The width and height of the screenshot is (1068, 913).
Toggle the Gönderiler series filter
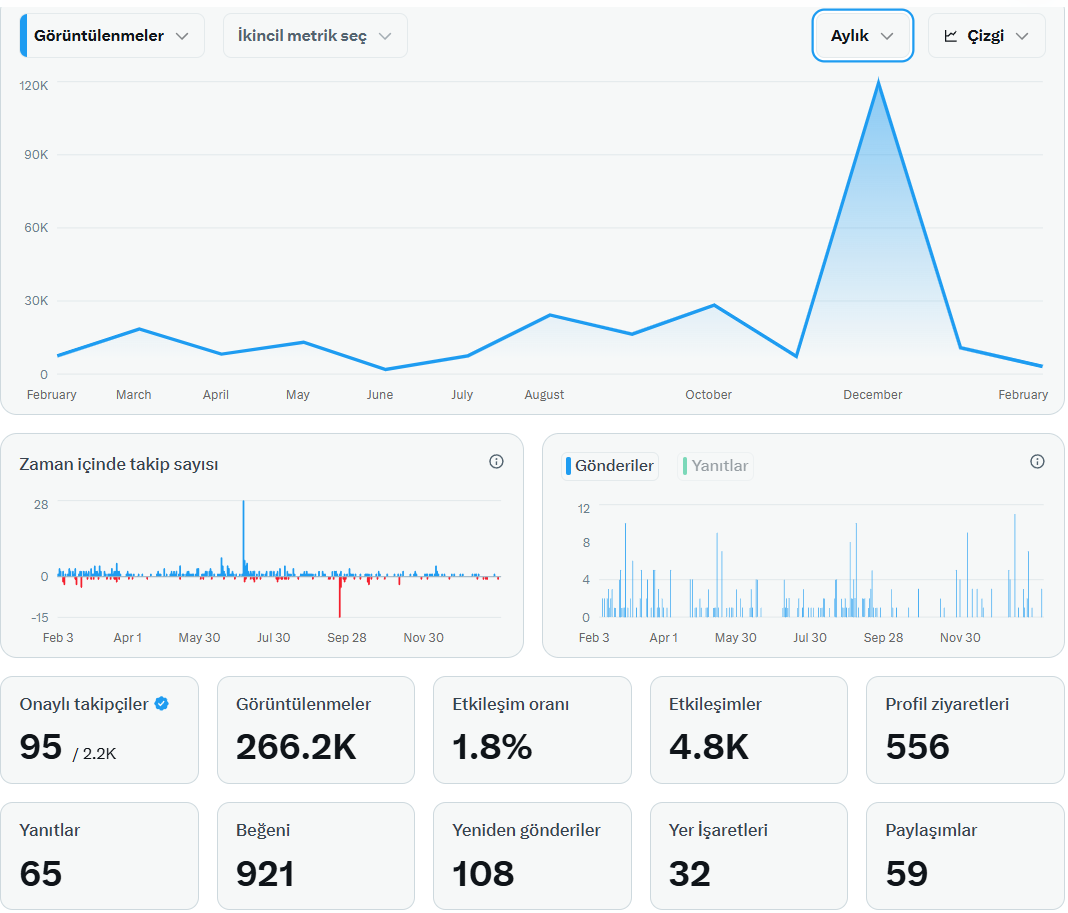pos(610,466)
